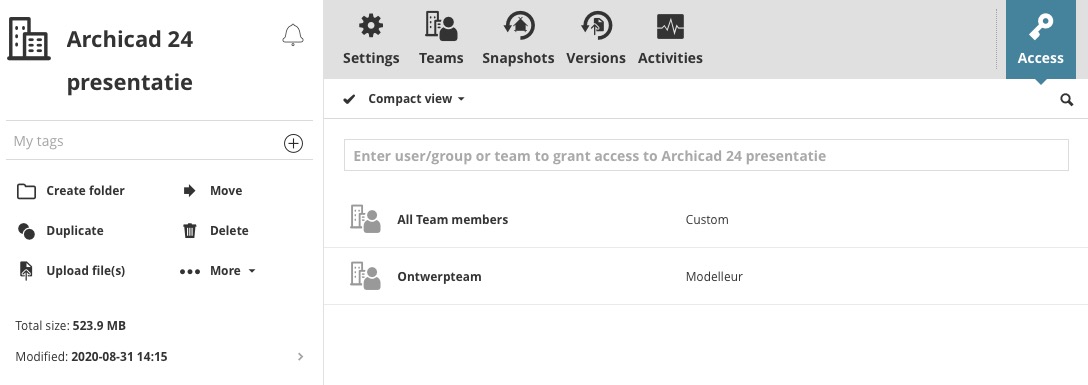Image resolution: width=1088 pixels, height=385 pixels.
Task: Open the Snapshots icon
Action: (518, 27)
